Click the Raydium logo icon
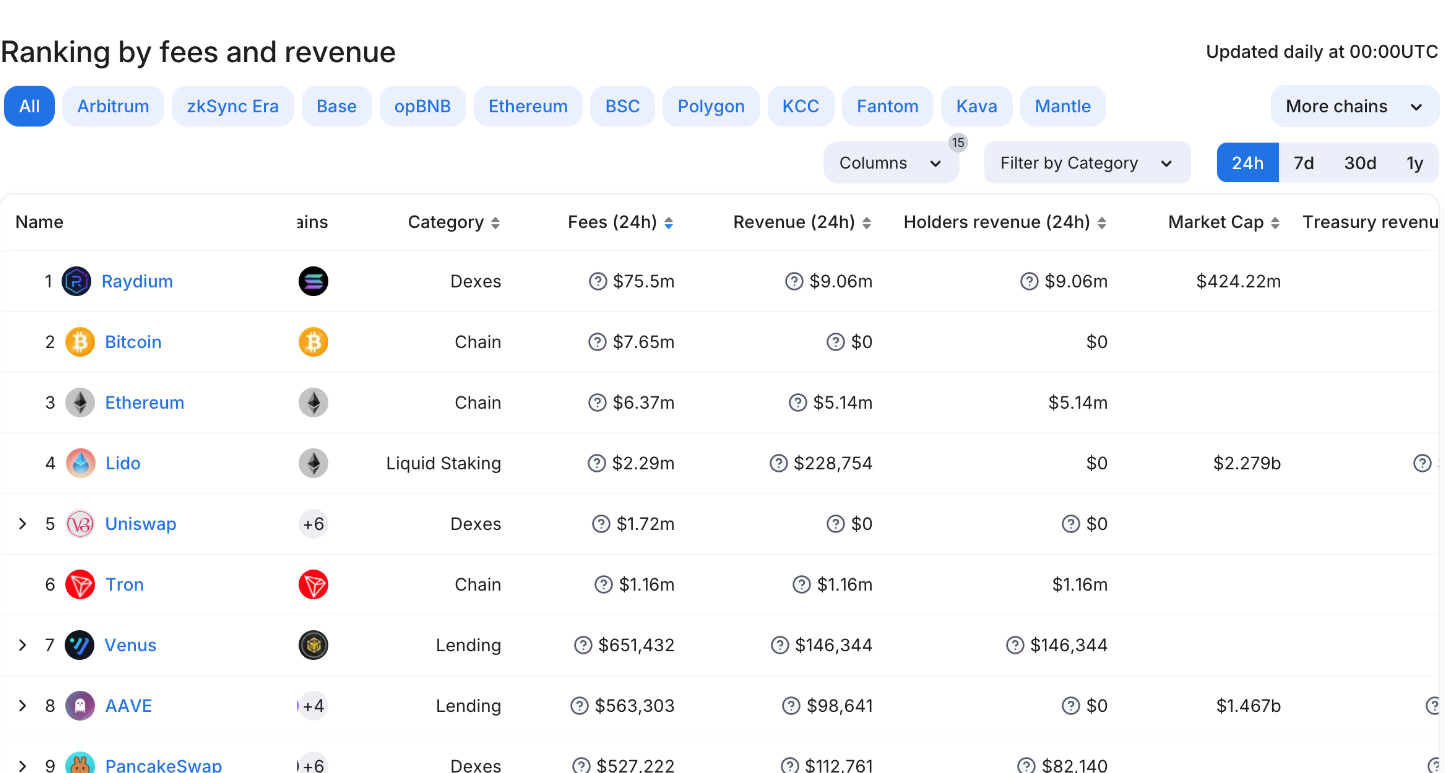 tap(76, 281)
